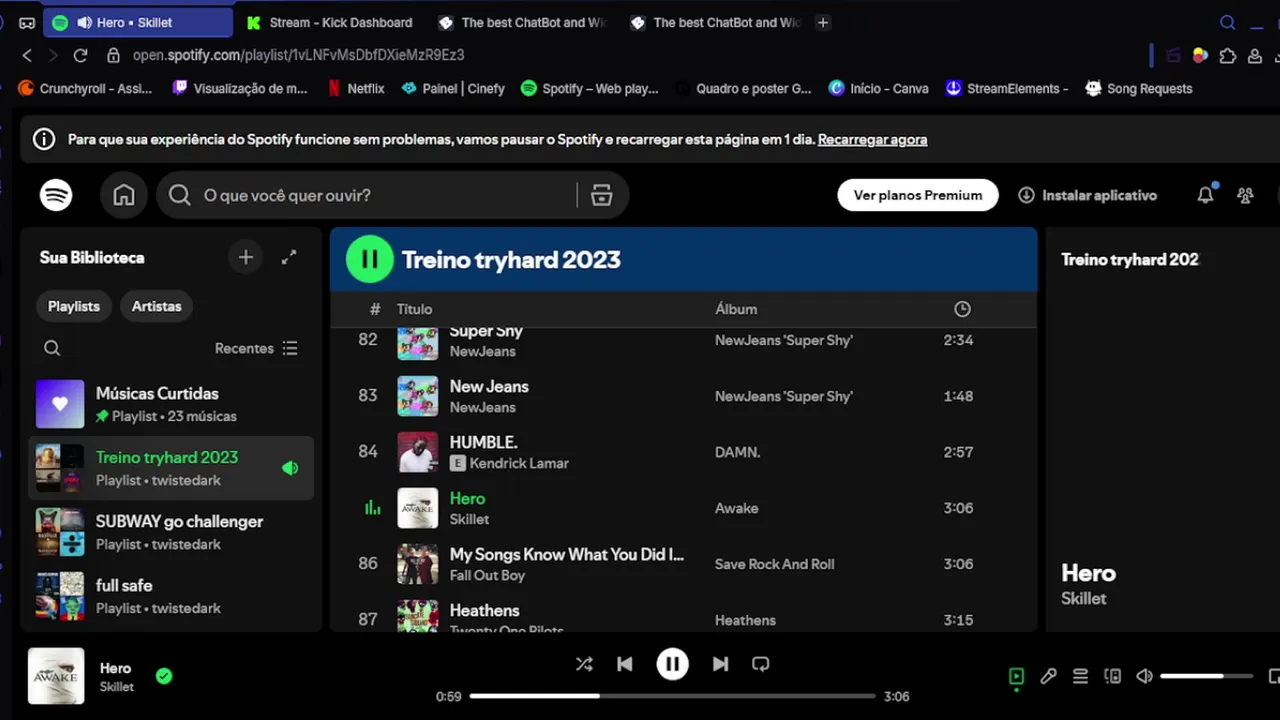Sort by the Título column header
The image size is (1280, 720).
click(414, 309)
